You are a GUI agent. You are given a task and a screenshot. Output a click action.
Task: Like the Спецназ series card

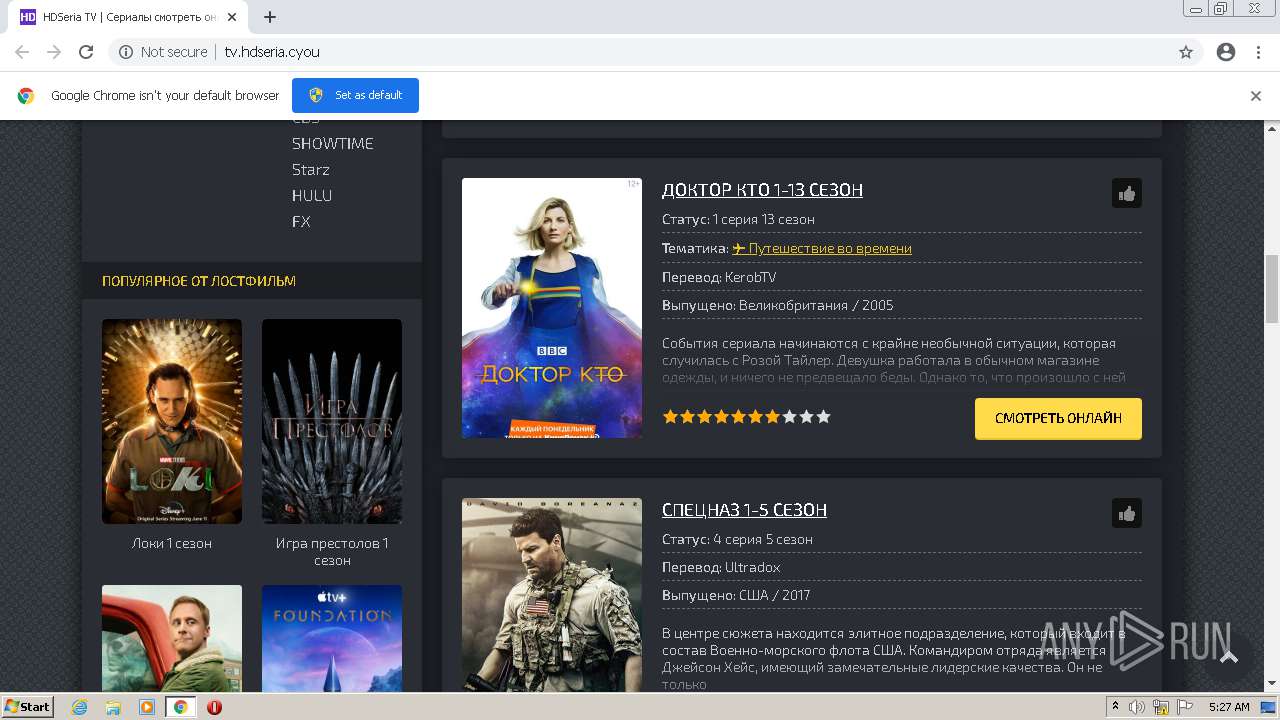(1127, 514)
